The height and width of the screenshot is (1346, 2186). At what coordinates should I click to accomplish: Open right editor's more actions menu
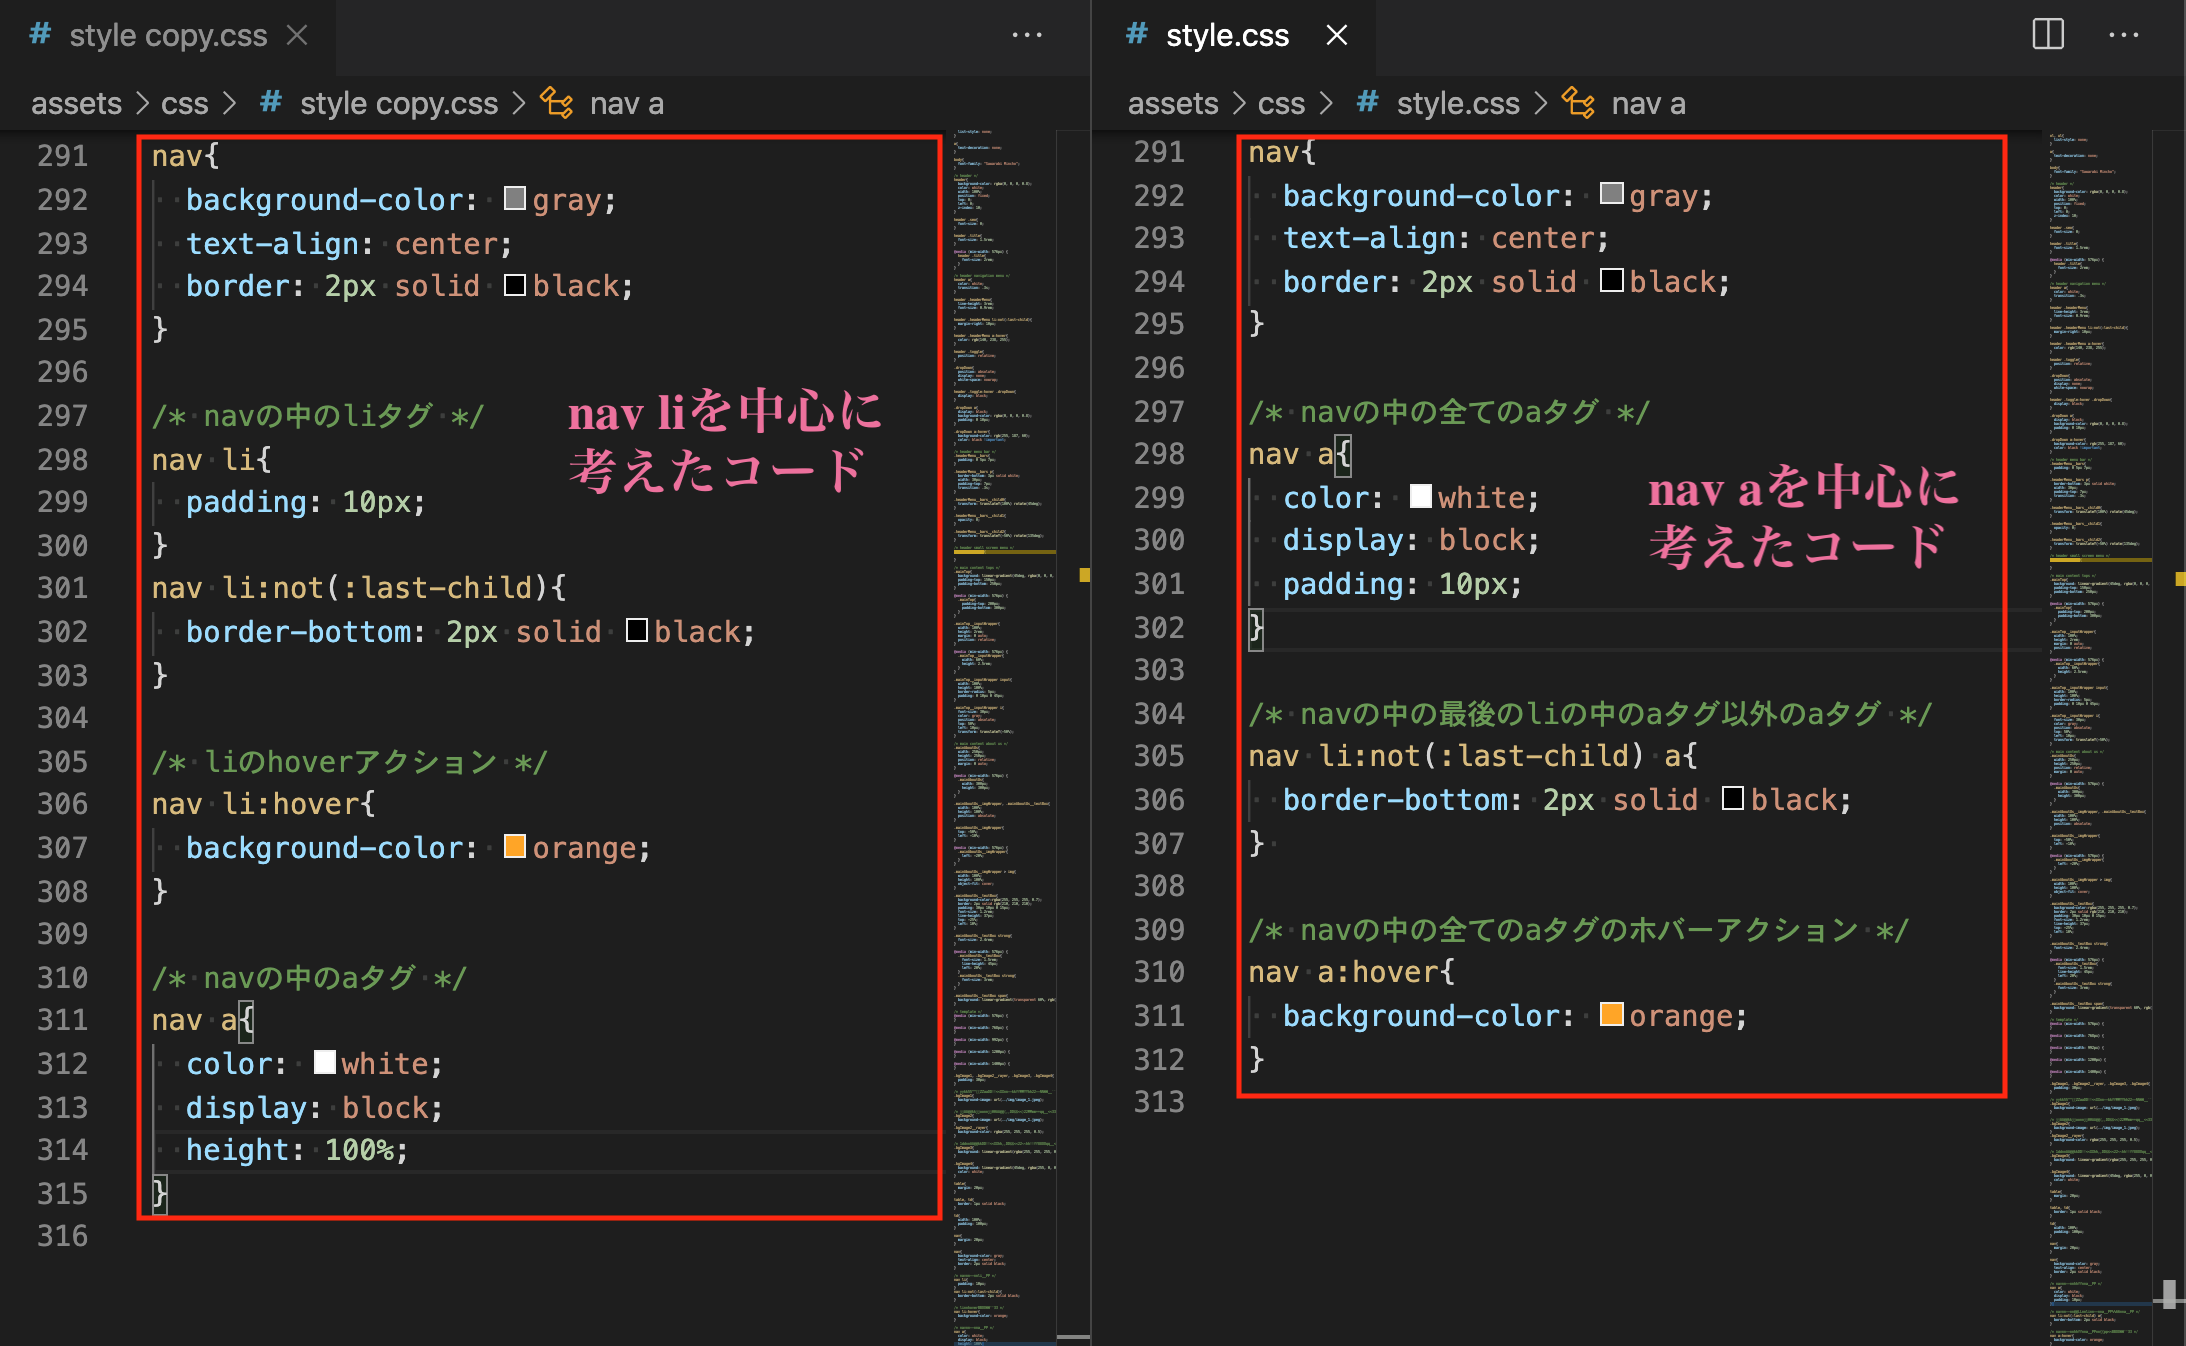pos(2123,35)
